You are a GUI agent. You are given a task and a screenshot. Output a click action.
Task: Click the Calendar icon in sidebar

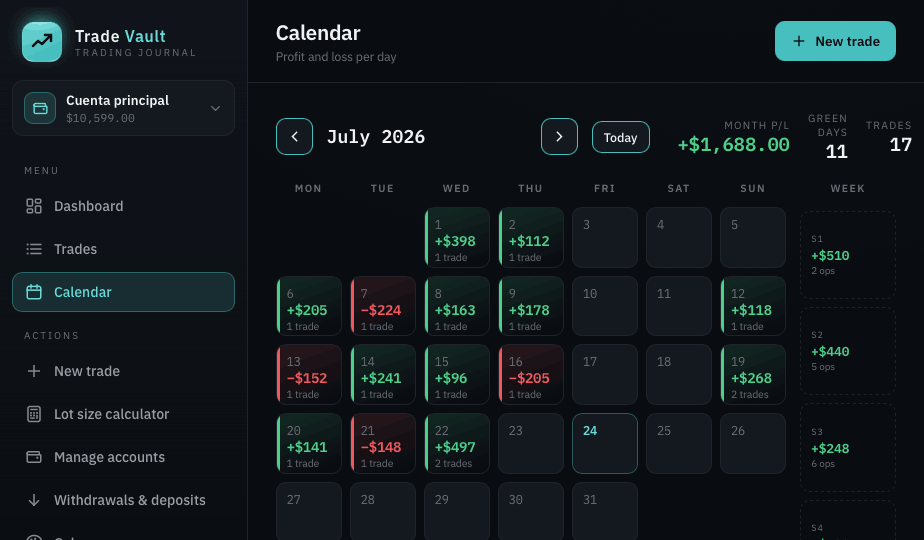(34, 292)
